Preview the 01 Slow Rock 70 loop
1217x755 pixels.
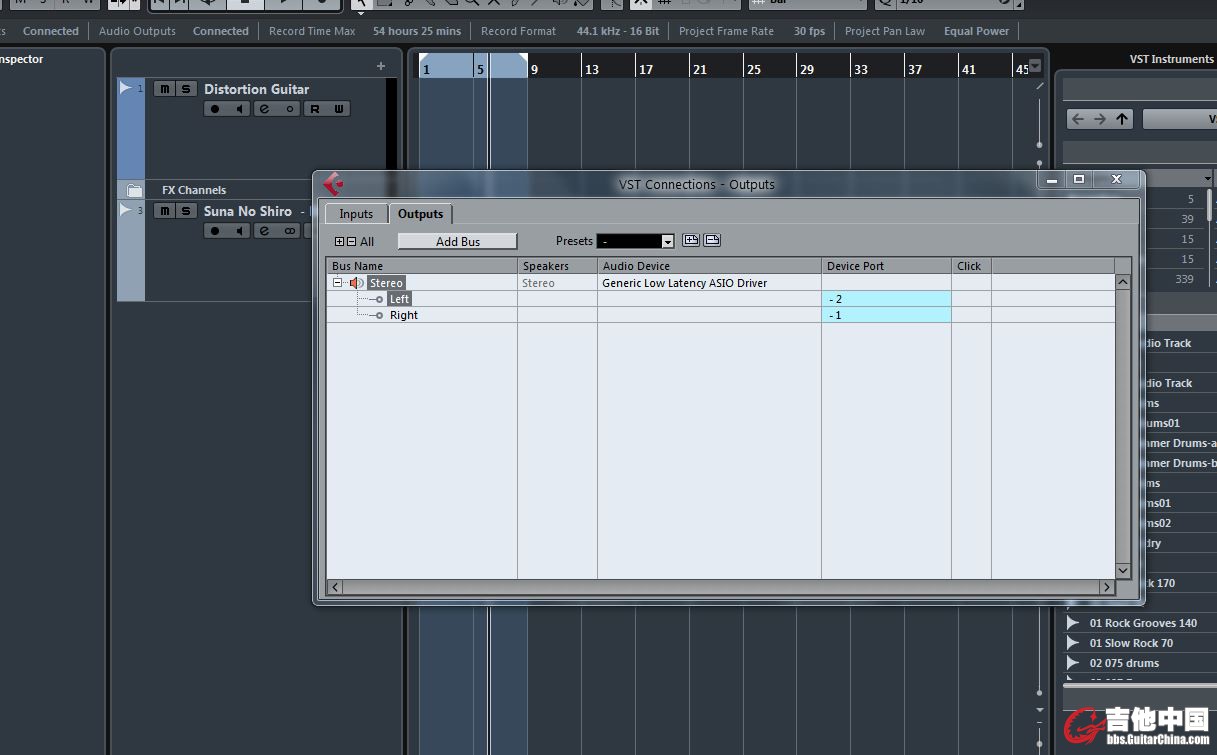[1073, 643]
